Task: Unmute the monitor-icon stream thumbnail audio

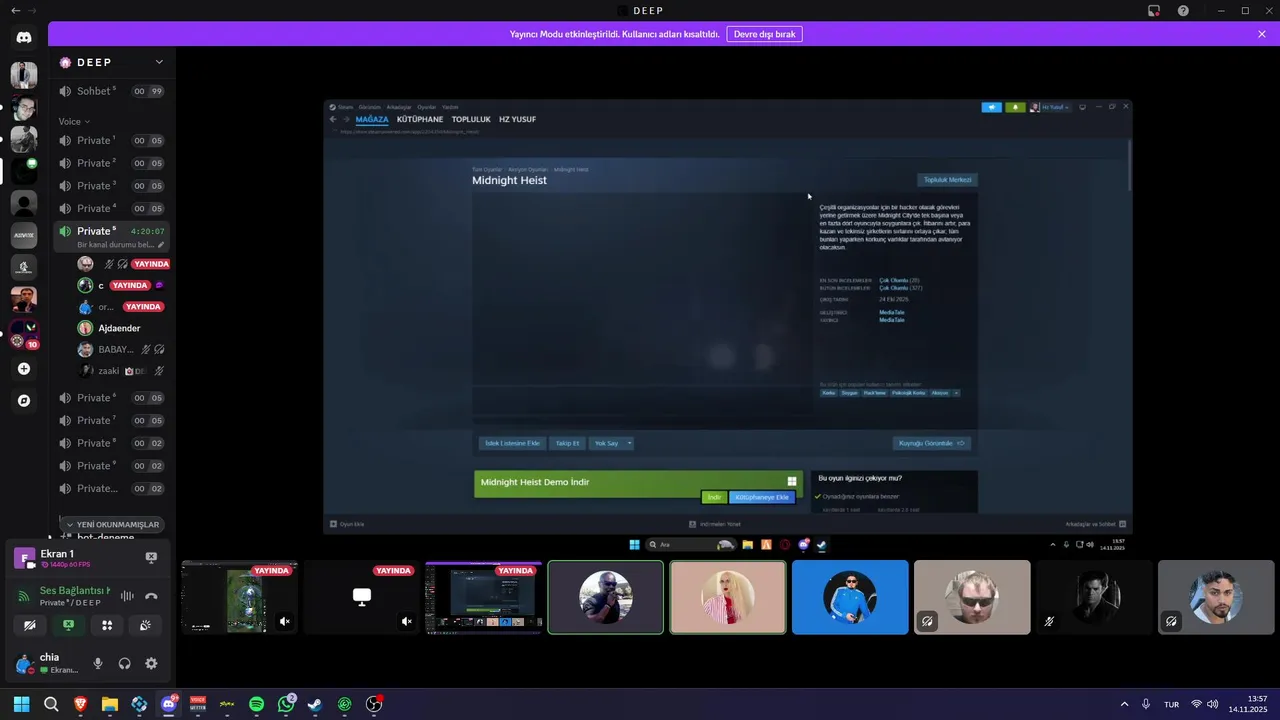Action: pyautogui.click(x=407, y=622)
